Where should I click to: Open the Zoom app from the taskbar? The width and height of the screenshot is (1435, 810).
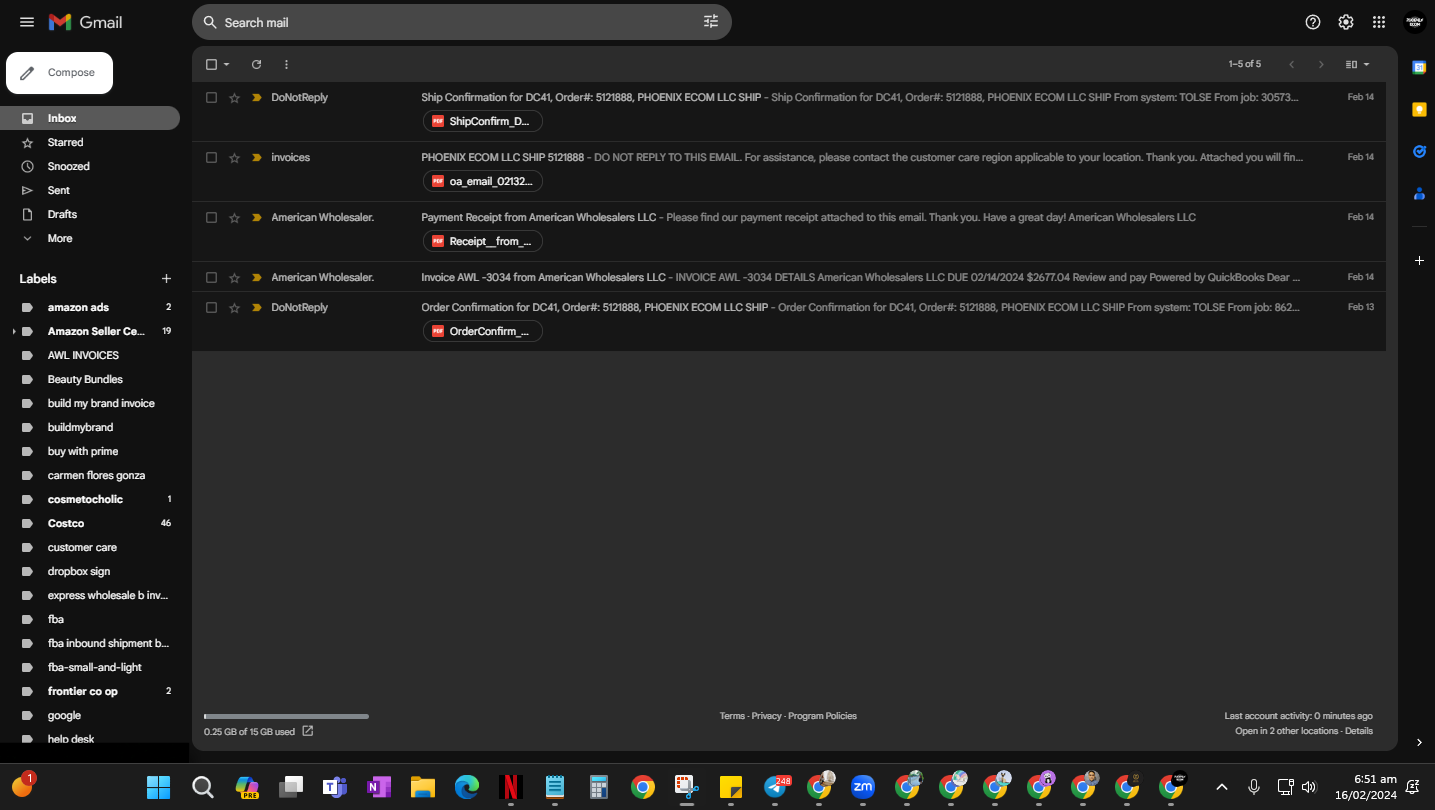[x=863, y=787]
